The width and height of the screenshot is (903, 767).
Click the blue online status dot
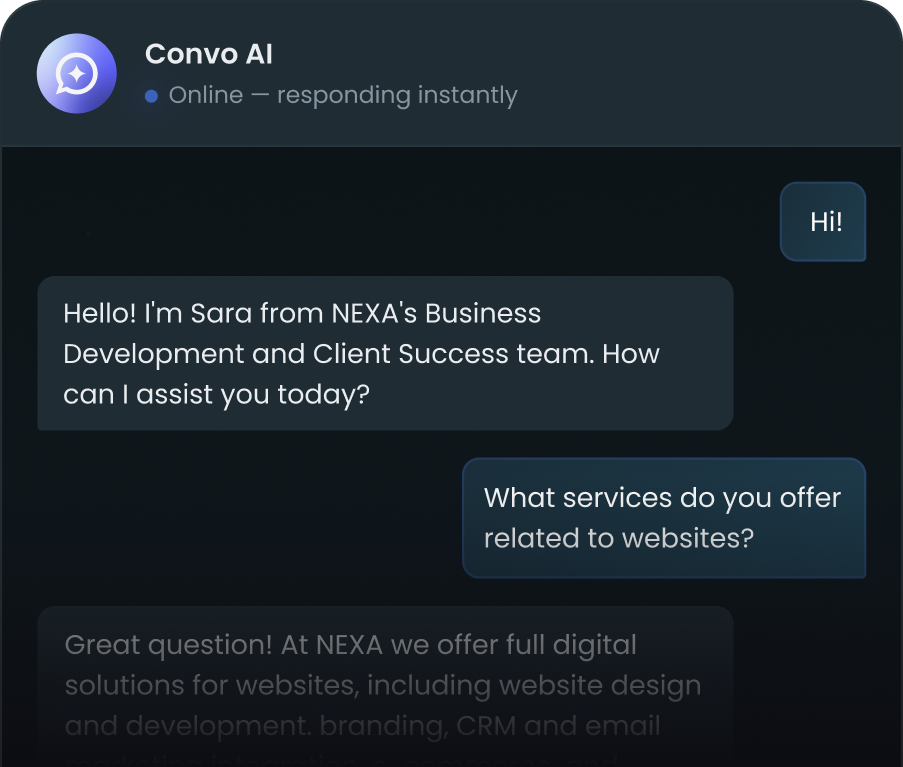tap(151, 96)
